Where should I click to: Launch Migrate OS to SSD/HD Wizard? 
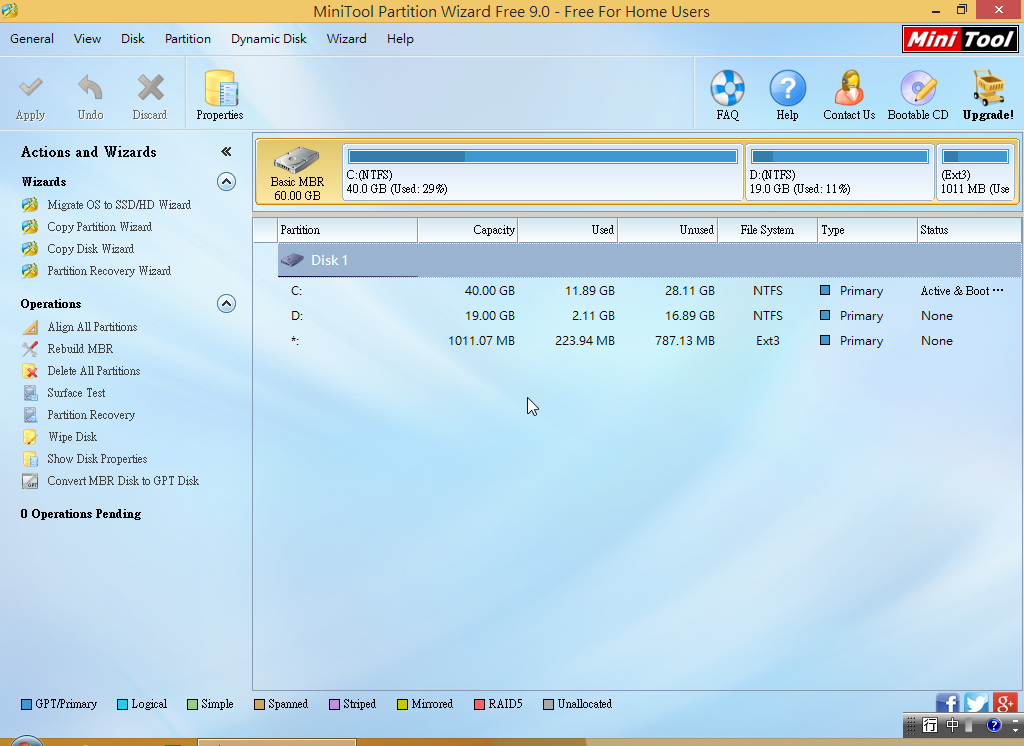pyautogui.click(x=118, y=205)
